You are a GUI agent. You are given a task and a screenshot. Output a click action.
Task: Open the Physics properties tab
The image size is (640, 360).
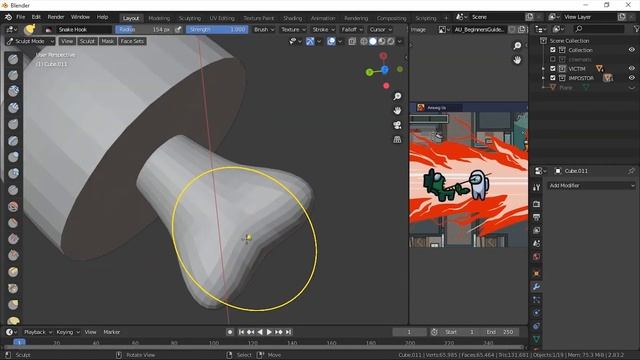[537, 313]
